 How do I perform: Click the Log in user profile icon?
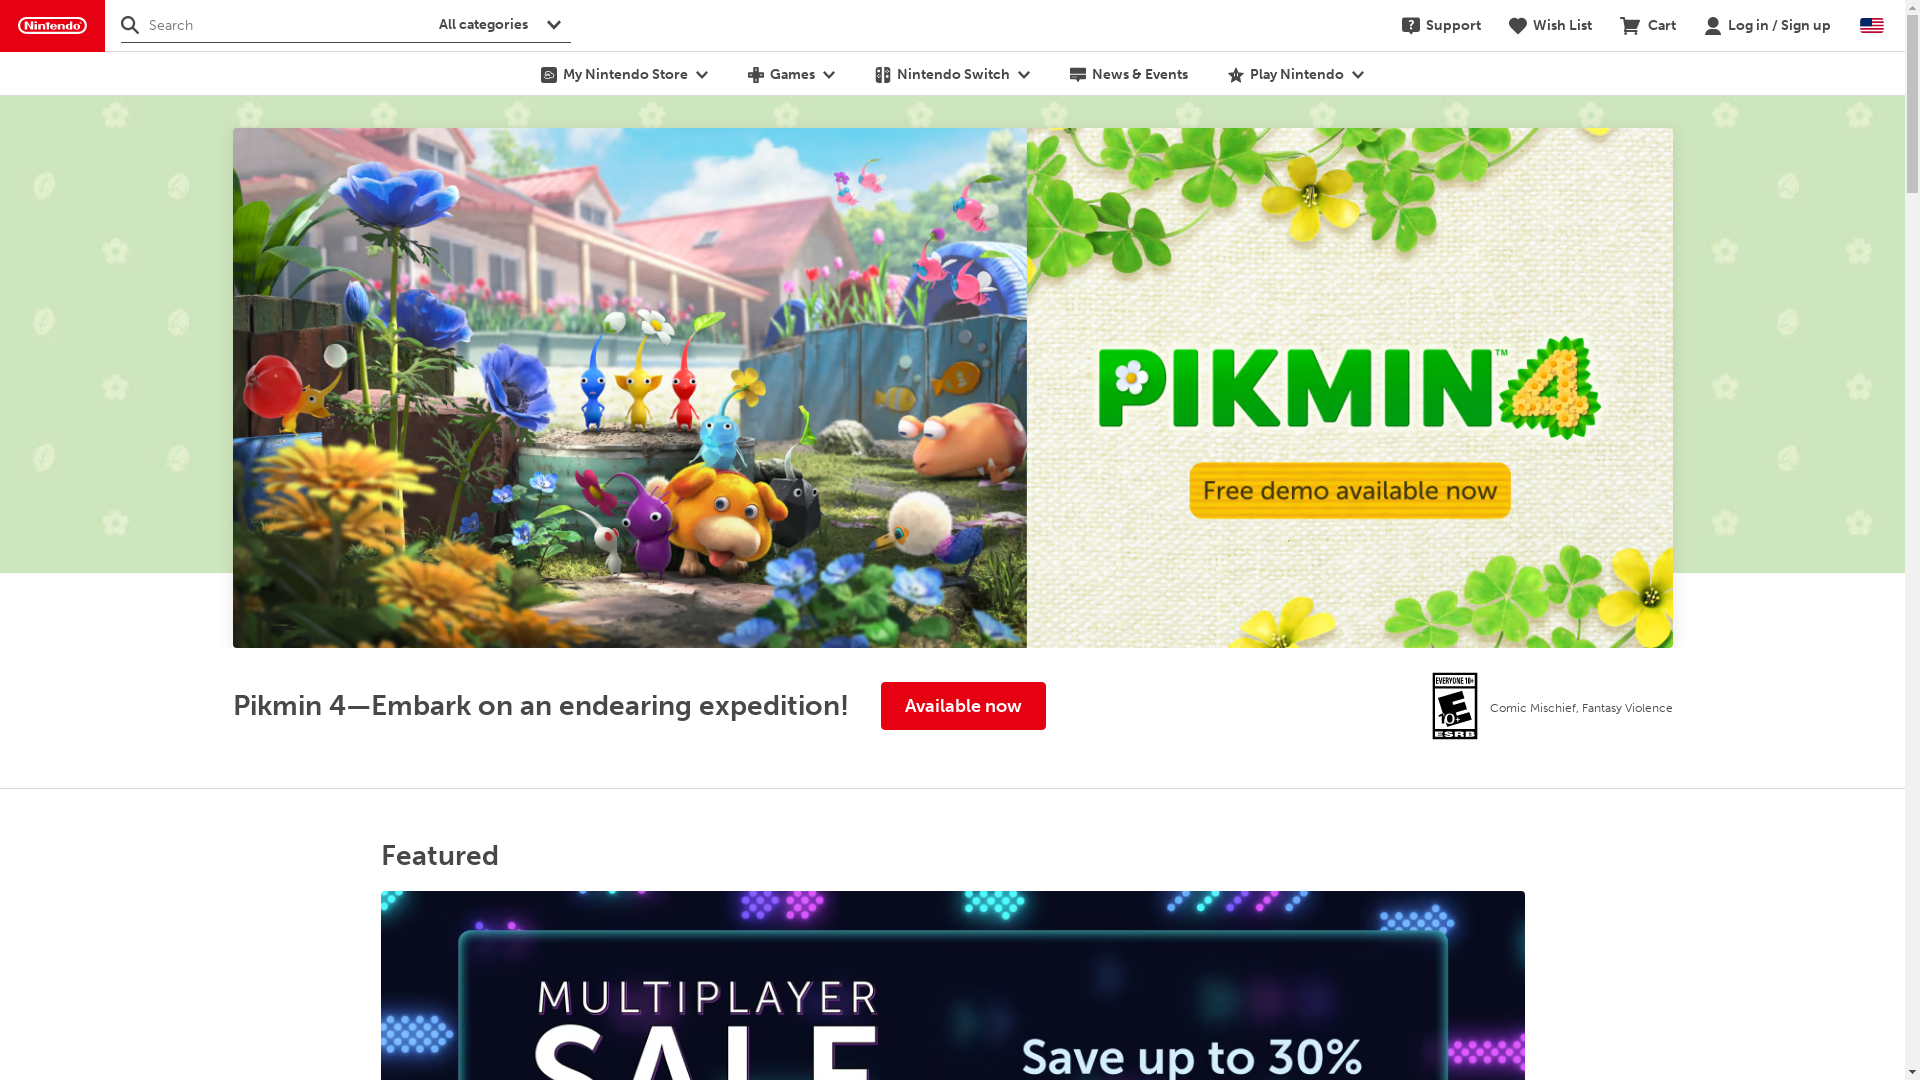click(1712, 26)
